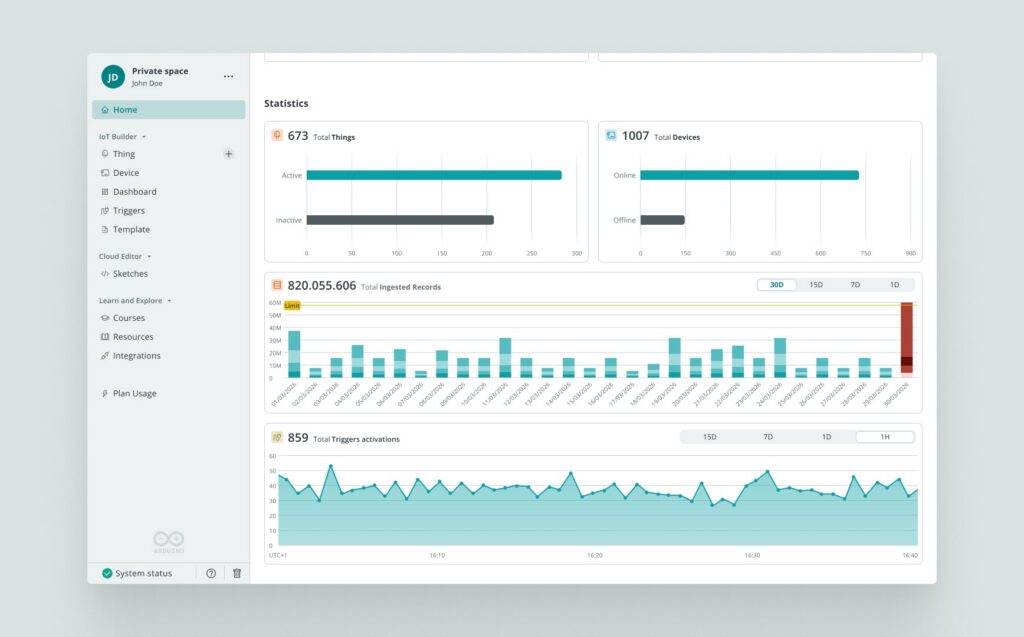The image size is (1024, 637).
Task: Click the Ingested Records icon
Action: [277, 285]
